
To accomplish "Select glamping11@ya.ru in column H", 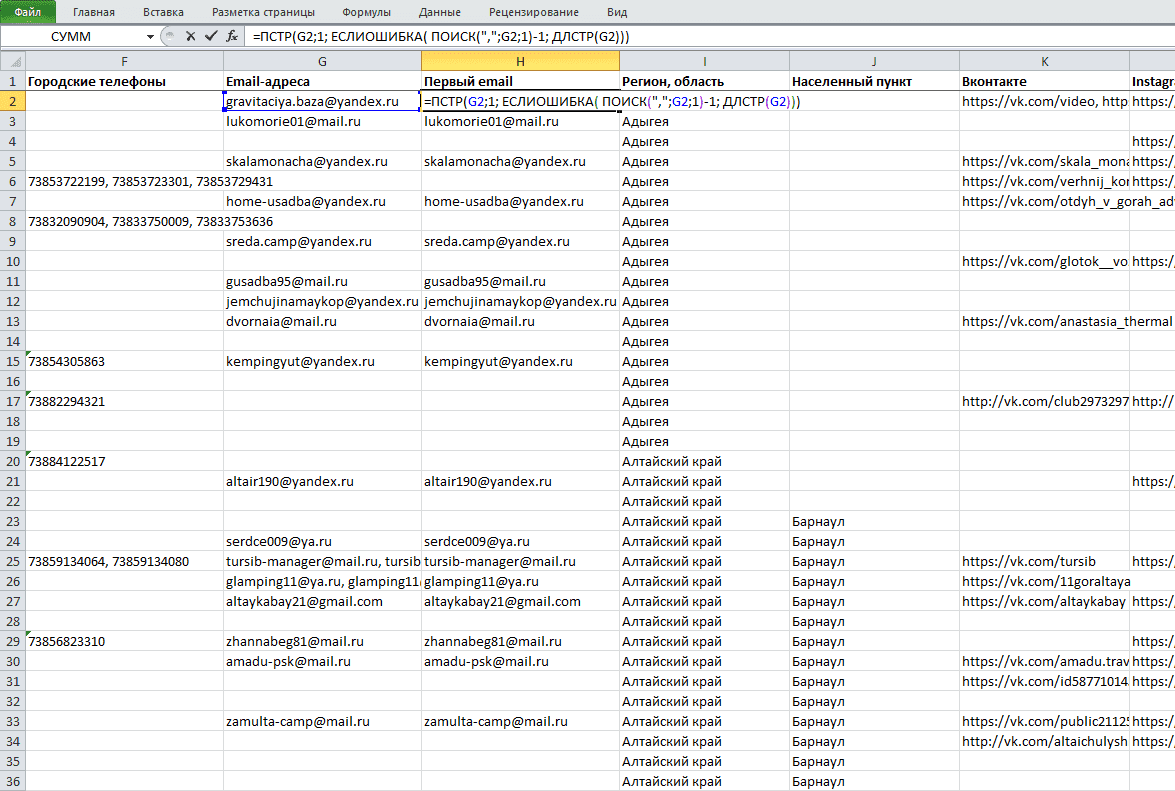I will (520, 581).
